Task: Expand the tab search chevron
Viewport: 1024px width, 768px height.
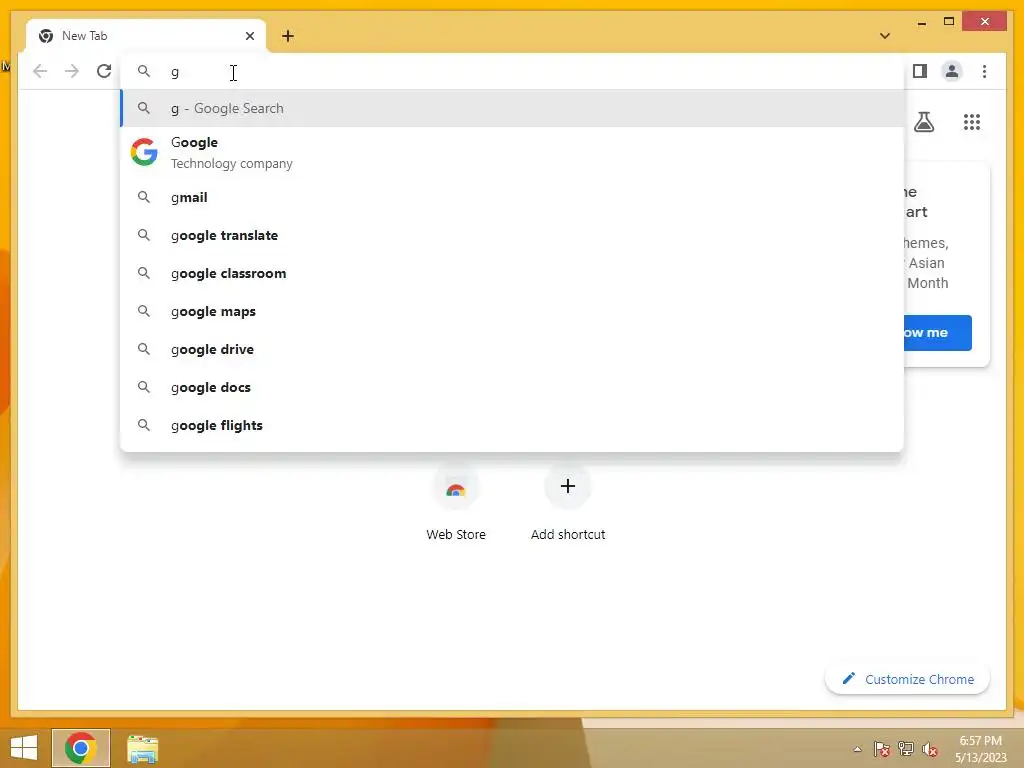Action: [x=885, y=36]
